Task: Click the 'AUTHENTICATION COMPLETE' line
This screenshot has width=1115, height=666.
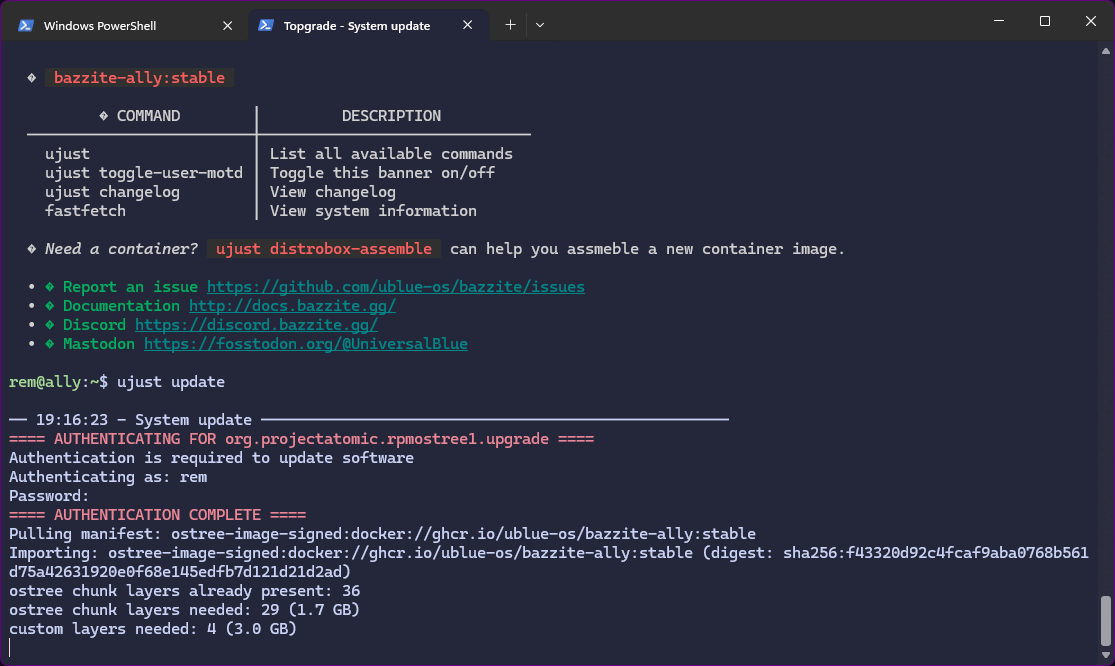Action: [157, 515]
